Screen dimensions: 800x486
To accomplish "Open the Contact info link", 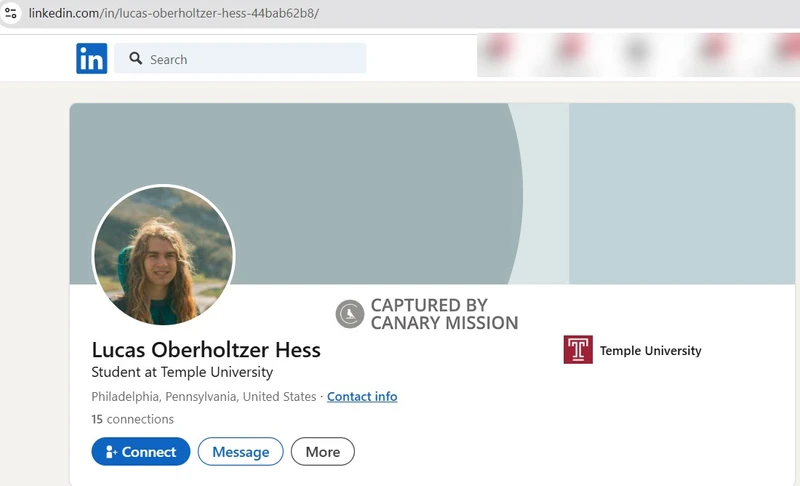I will (362, 396).
